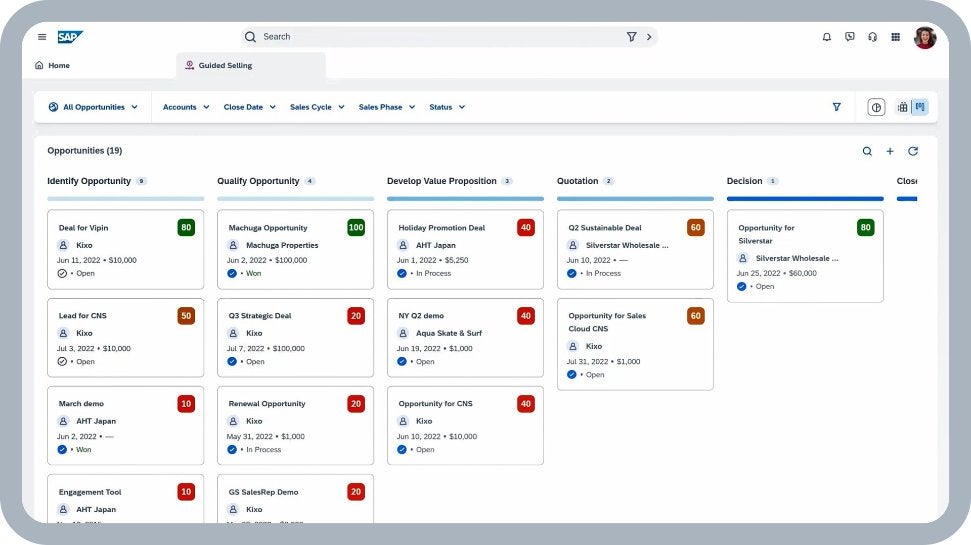The height and width of the screenshot is (545, 971).
Task: Open the search filter funnel icon
Action: click(631, 37)
